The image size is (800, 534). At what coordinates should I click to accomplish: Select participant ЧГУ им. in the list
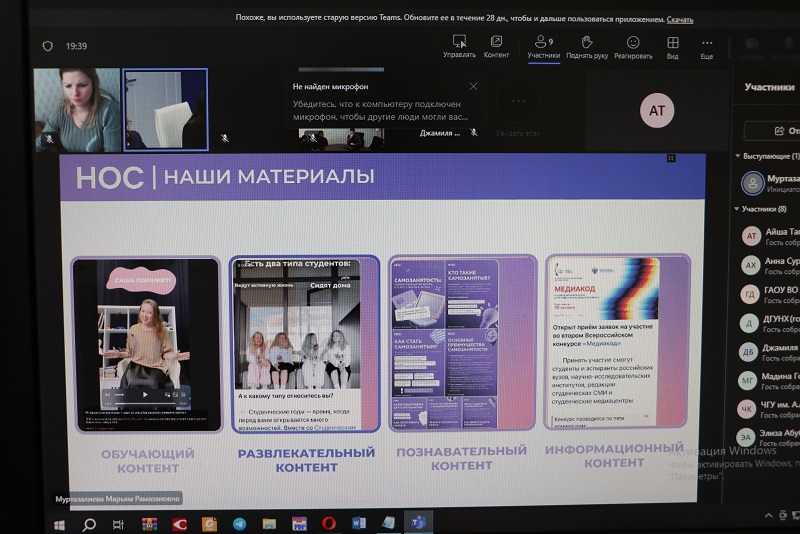(x=770, y=409)
